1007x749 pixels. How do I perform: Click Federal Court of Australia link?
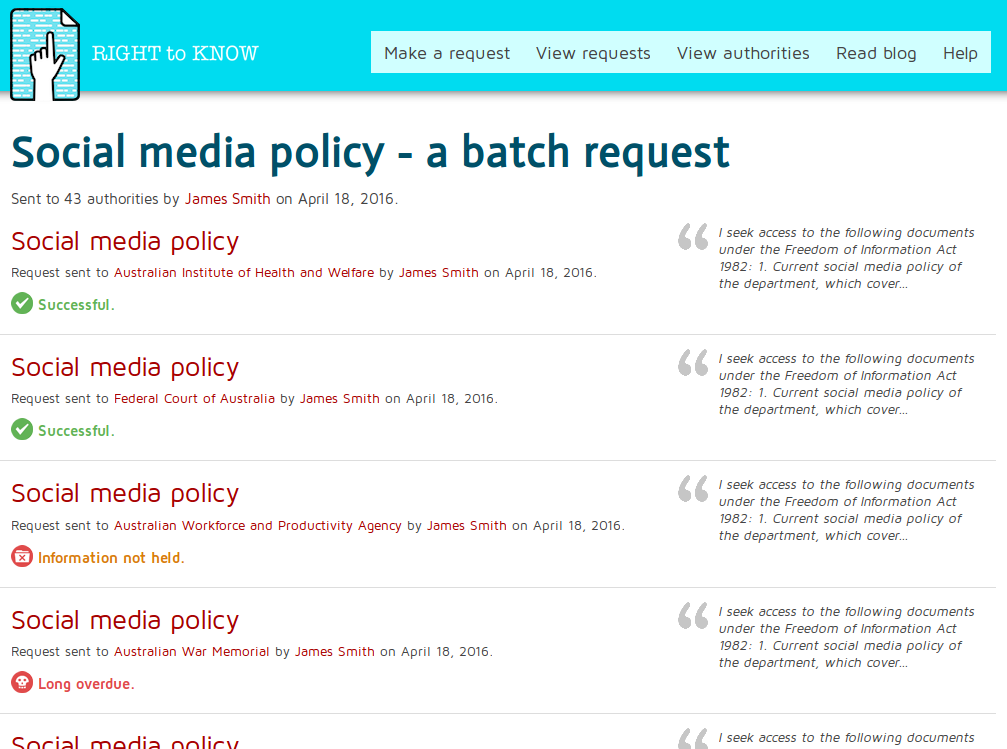click(194, 398)
